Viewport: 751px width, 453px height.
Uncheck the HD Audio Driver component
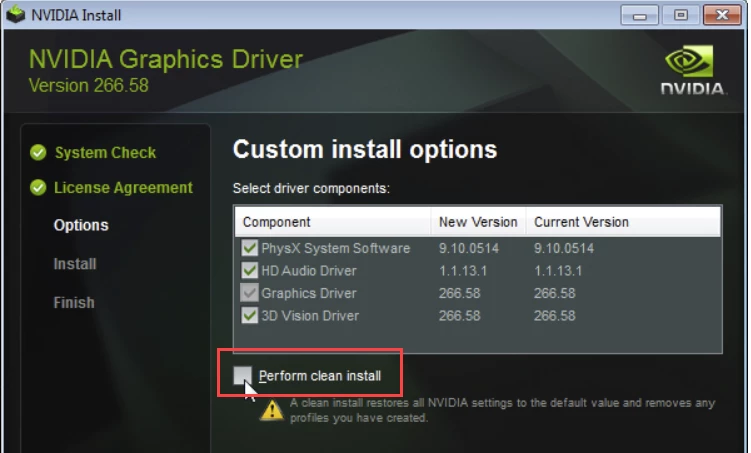[250, 271]
